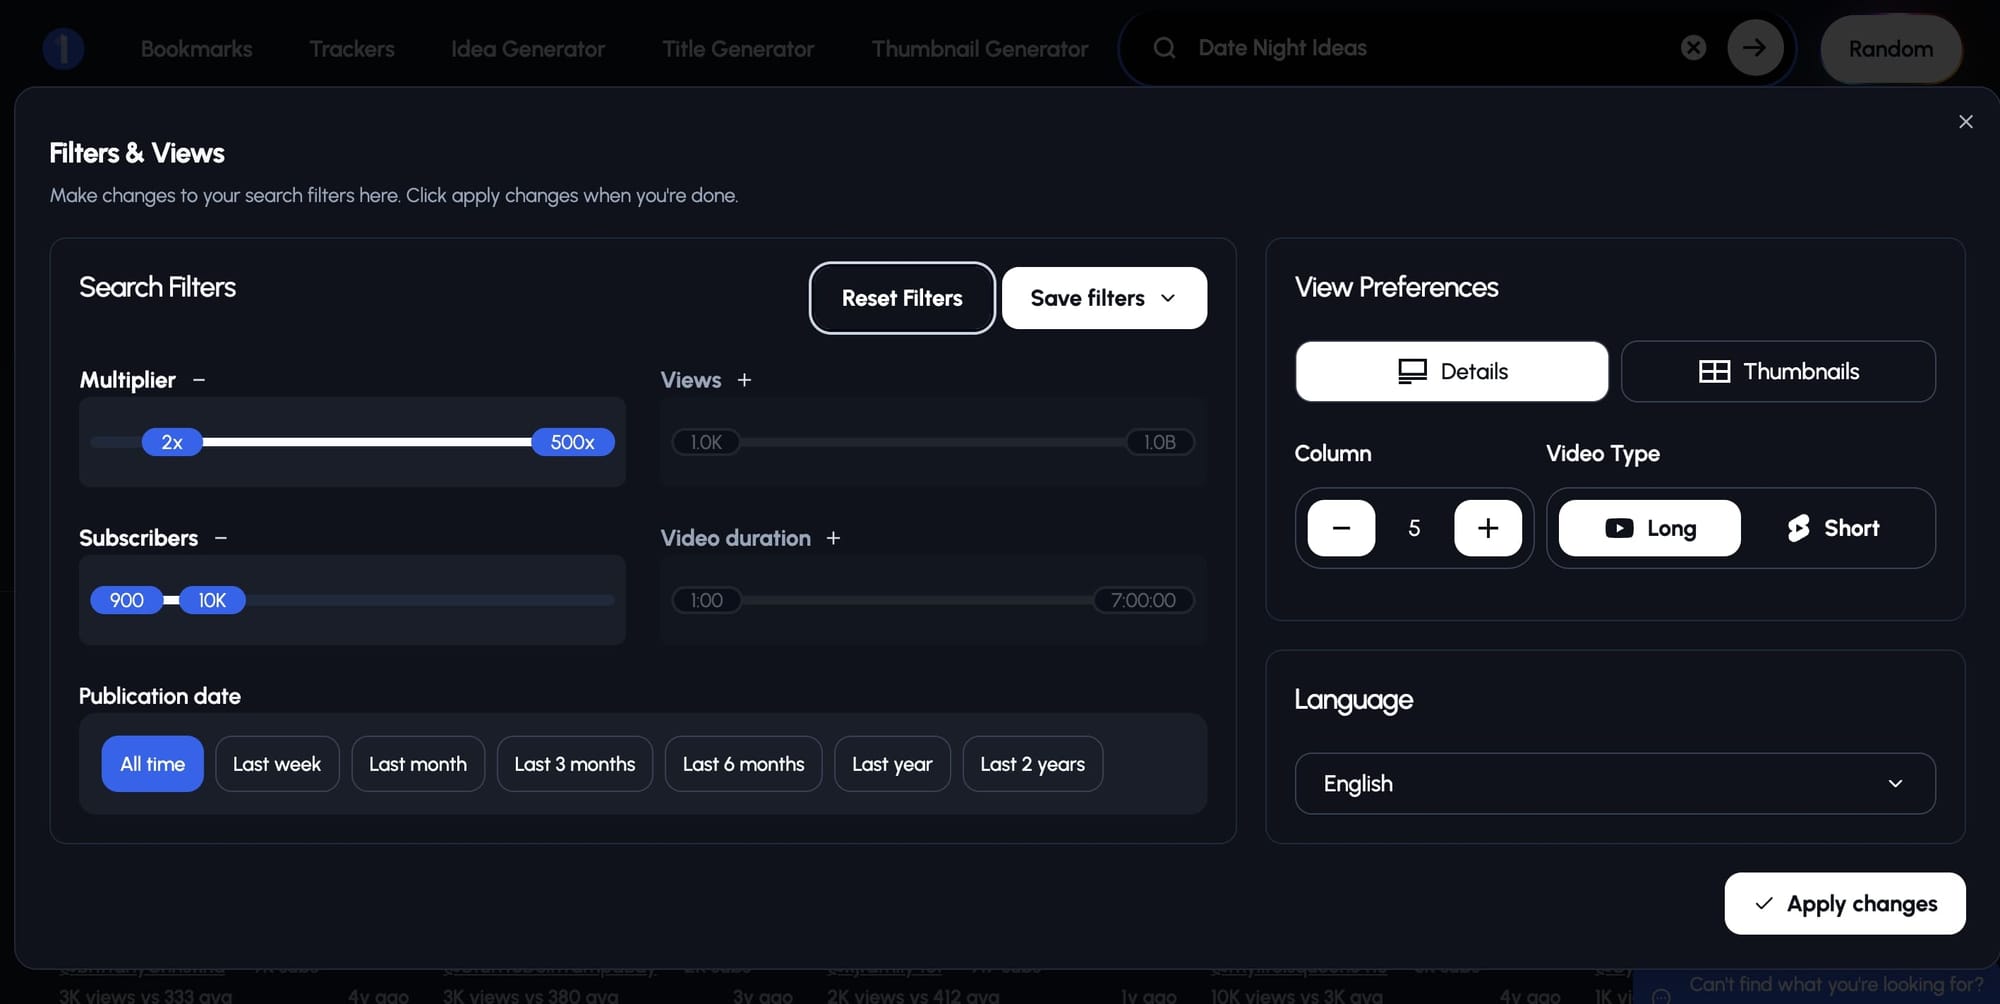Switch view to Thumbnails

coord(1778,372)
